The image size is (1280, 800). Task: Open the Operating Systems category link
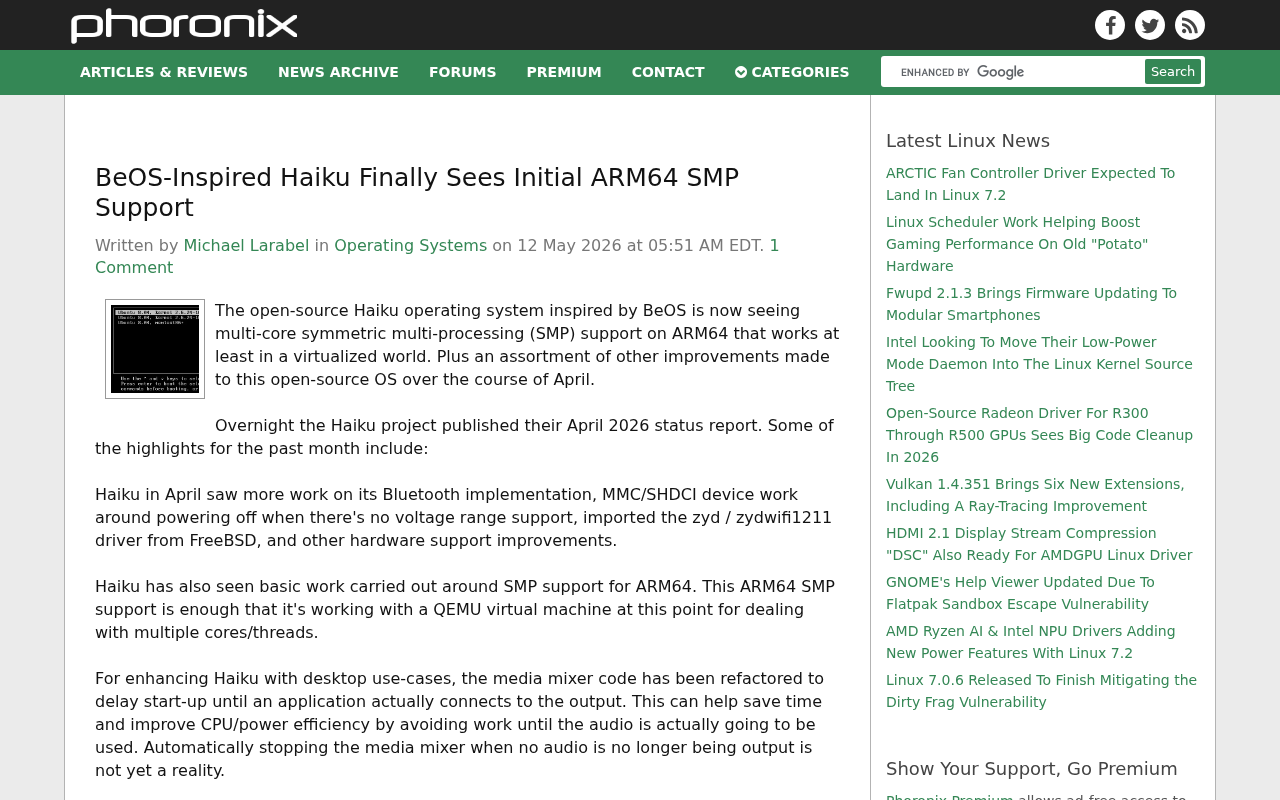(411, 246)
